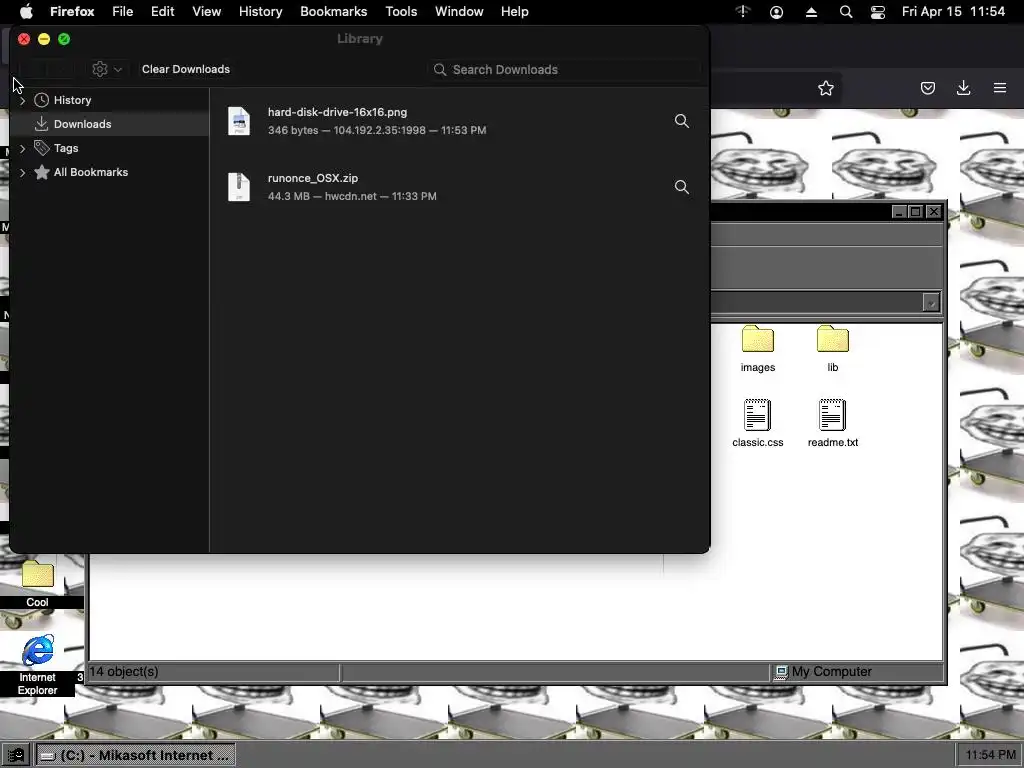Click the menu bar date and time
1024x768 pixels.
coord(953,12)
